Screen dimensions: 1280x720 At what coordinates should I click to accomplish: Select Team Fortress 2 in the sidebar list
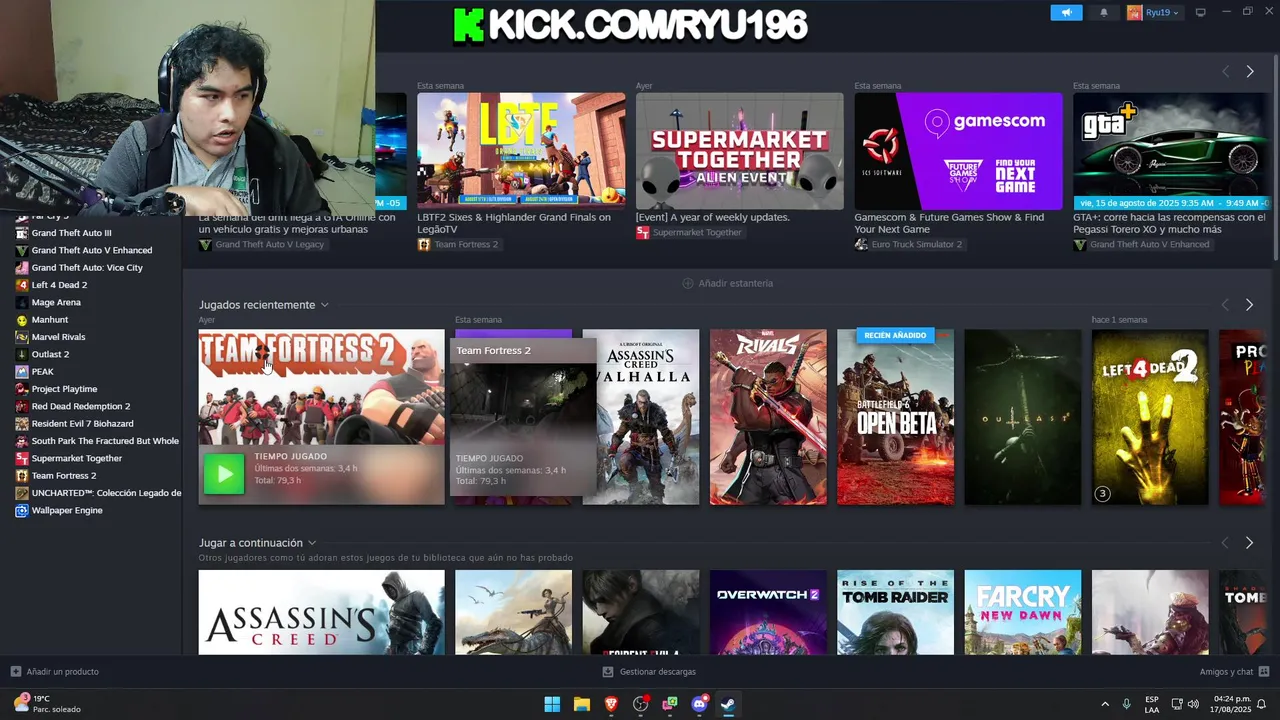[64, 476]
